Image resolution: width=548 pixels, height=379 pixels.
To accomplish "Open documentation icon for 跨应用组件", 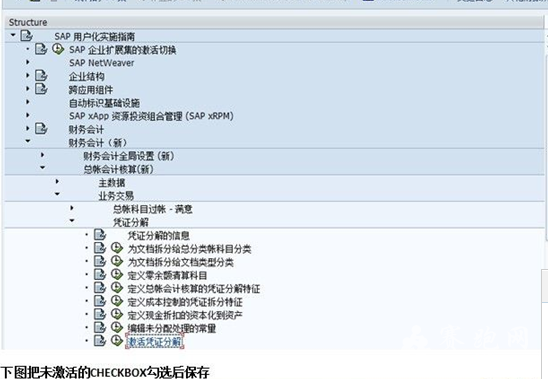I will pos(41,88).
